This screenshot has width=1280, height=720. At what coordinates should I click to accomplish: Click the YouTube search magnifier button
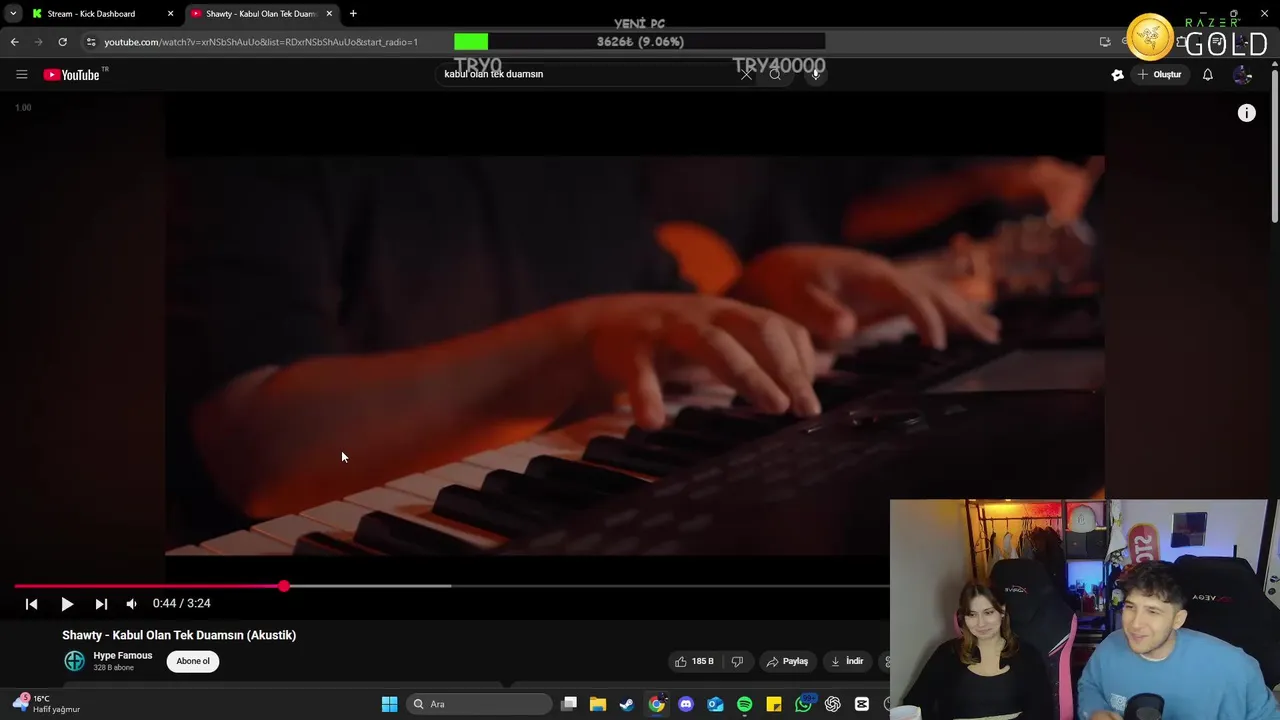pos(775,74)
